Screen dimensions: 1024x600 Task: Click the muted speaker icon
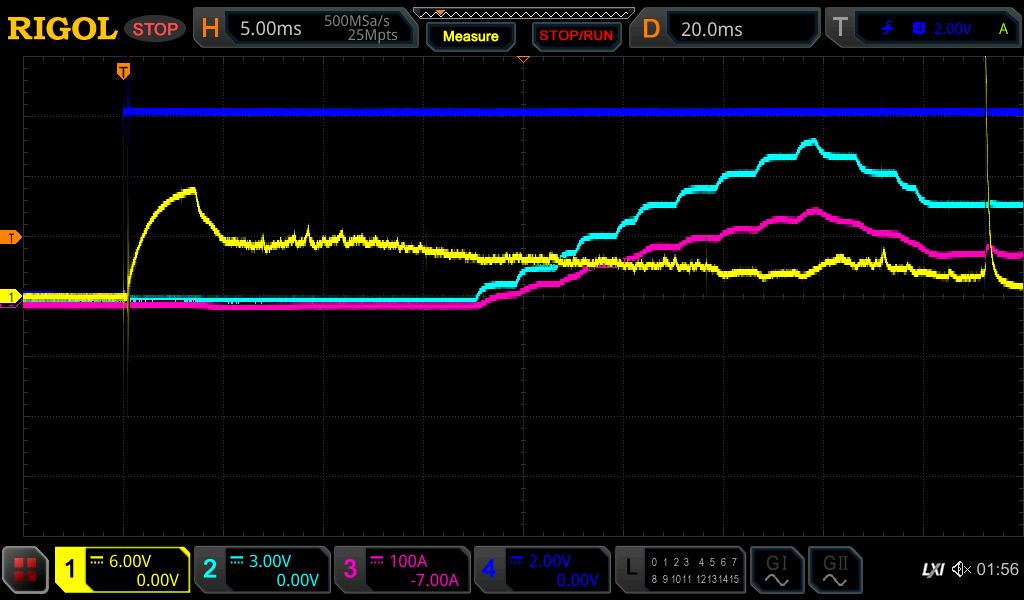(x=960, y=570)
